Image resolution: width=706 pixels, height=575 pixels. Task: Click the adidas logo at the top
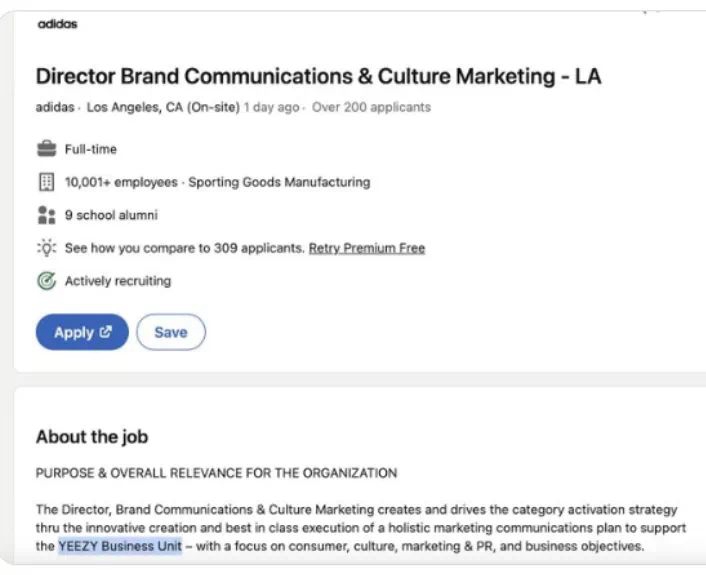57,24
